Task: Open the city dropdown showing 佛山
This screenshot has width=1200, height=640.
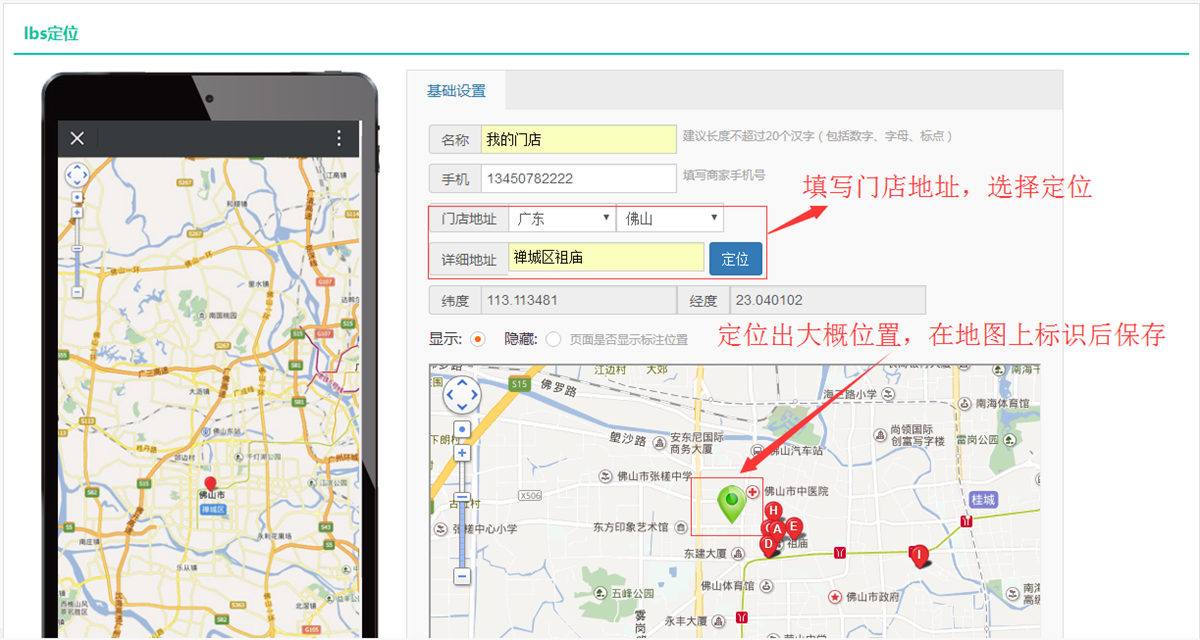Action: coord(670,218)
